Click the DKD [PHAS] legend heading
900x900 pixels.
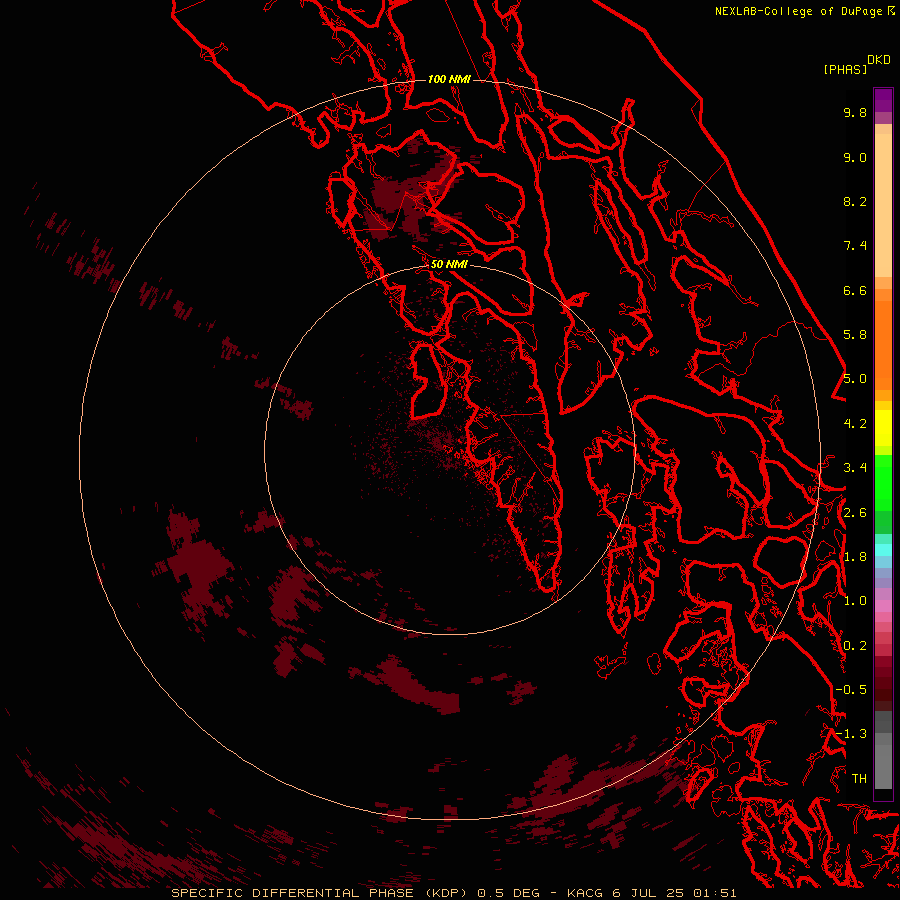tap(856, 64)
